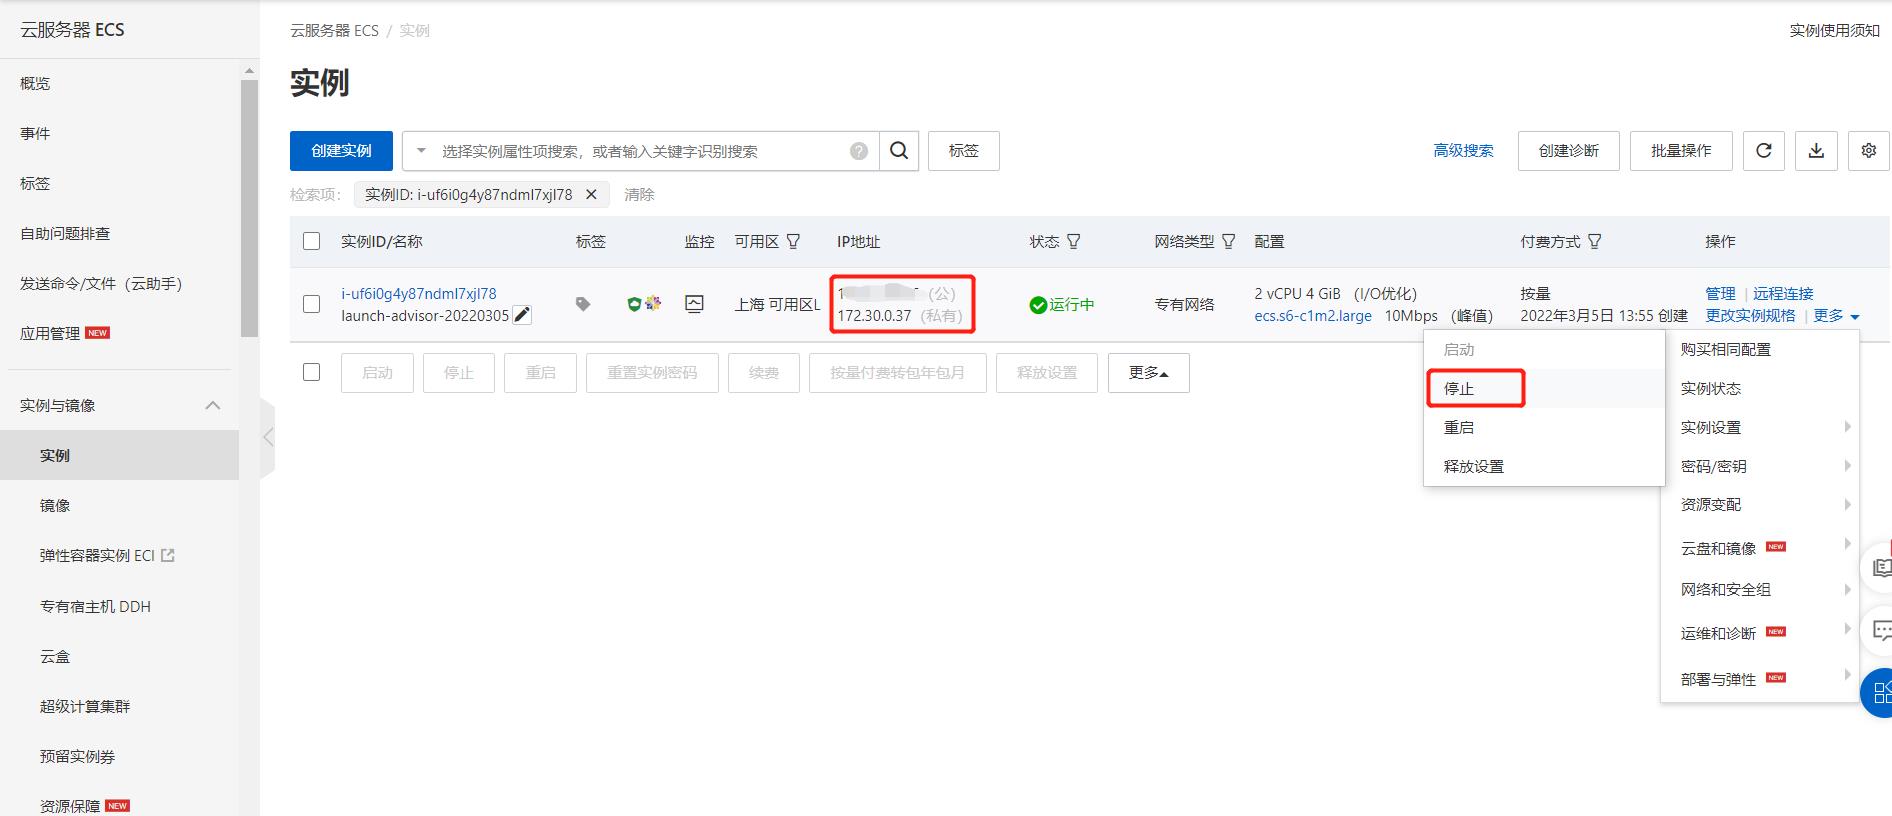The width and height of the screenshot is (1892, 816).
Task: Choose 释放设置 in the submenu
Action: (1543, 466)
